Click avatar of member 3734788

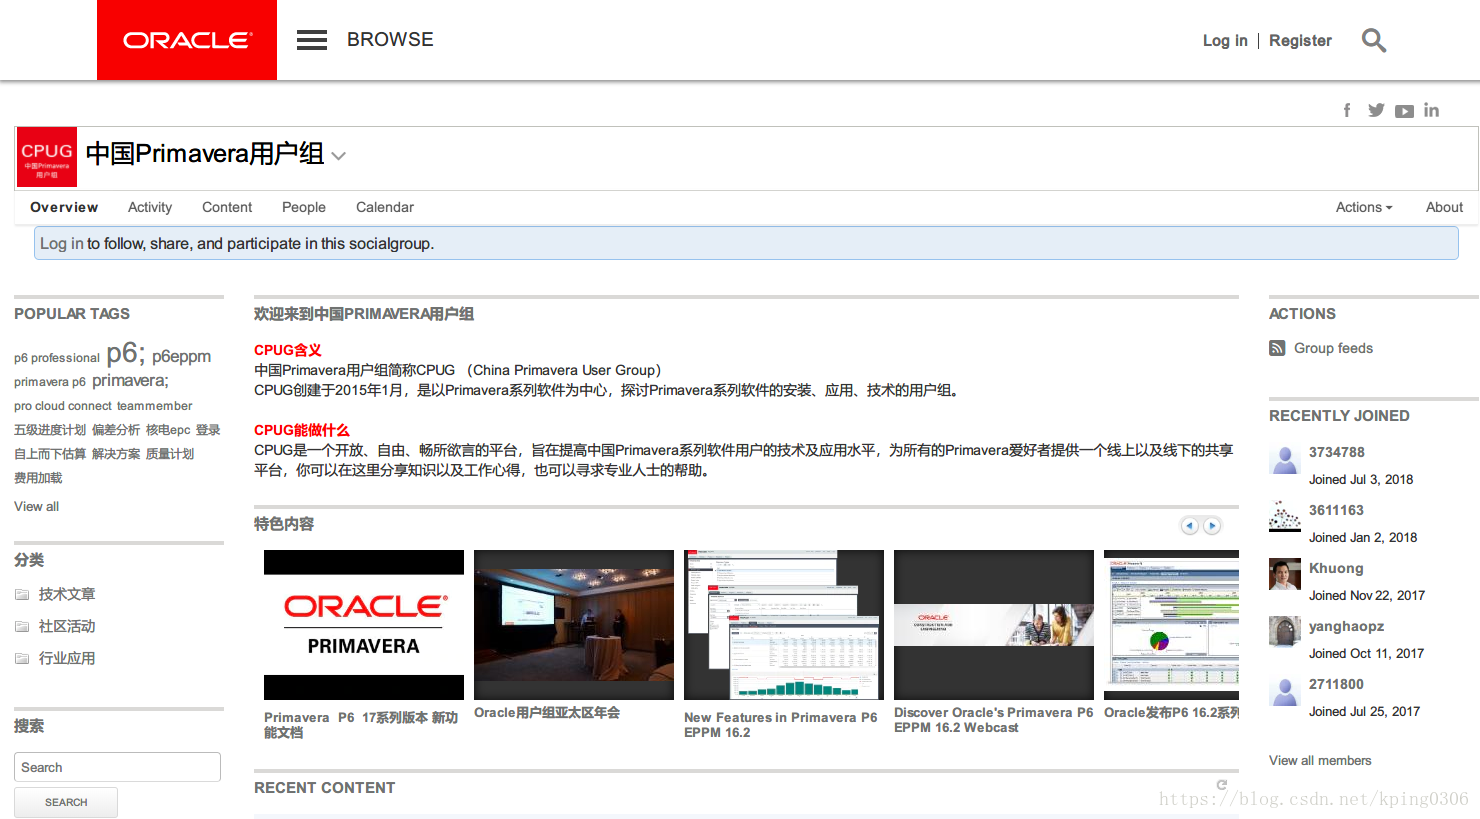(1285, 459)
